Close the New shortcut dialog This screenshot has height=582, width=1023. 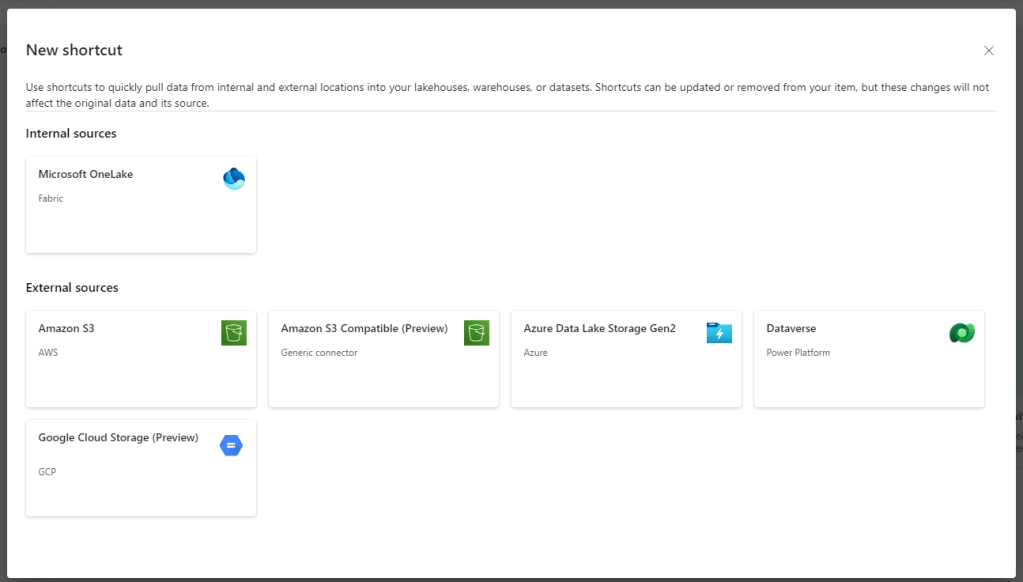pos(988,51)
